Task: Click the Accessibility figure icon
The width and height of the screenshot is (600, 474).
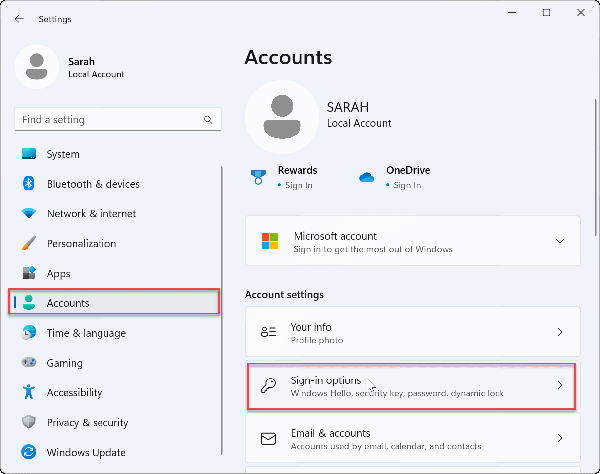Action: (x=28, y=393)
